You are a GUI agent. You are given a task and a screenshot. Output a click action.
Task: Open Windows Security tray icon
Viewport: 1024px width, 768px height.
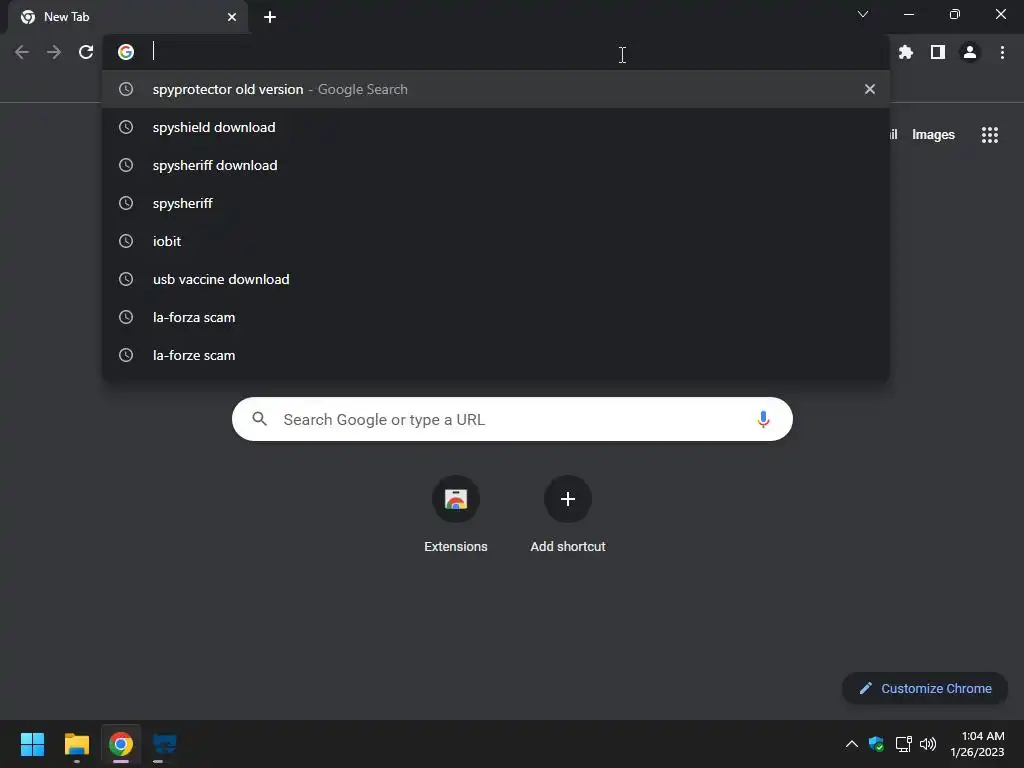point(876,744)
